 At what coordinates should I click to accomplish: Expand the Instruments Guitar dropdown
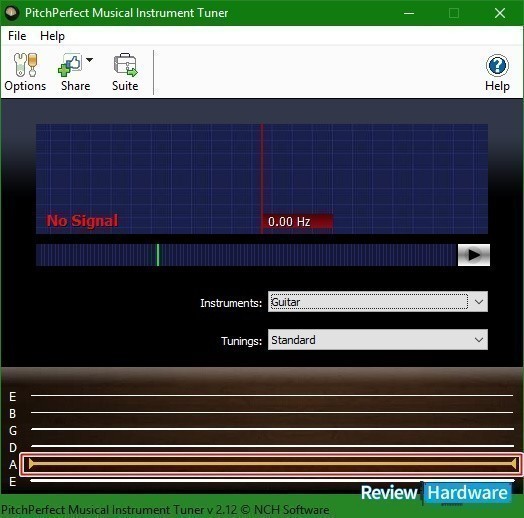coord(378,302)
